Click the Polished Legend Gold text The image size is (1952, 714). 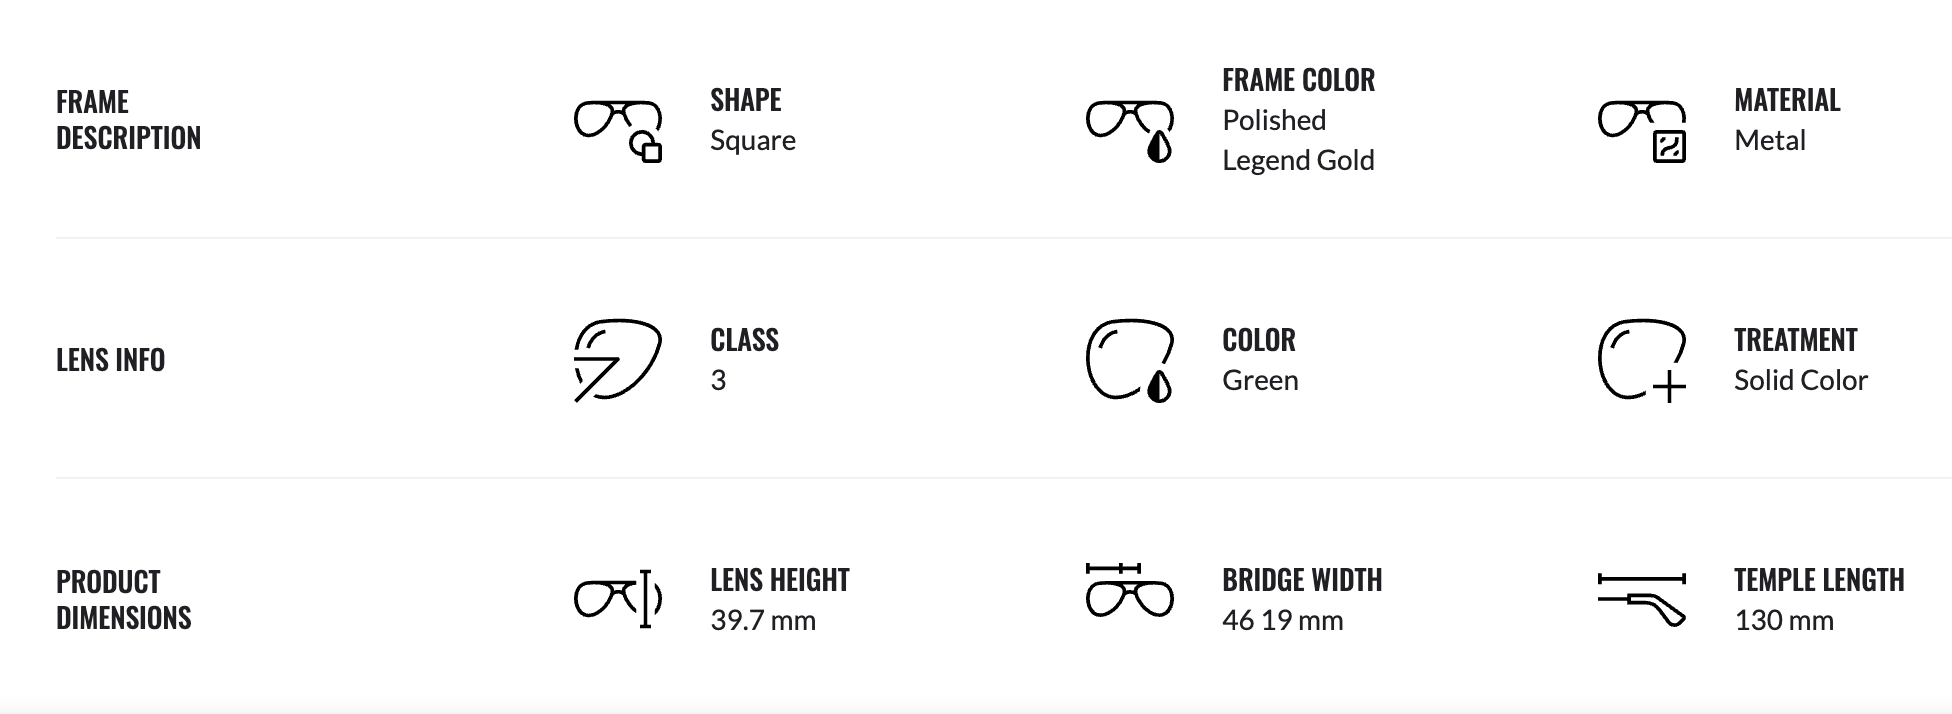coord(1298,140)
